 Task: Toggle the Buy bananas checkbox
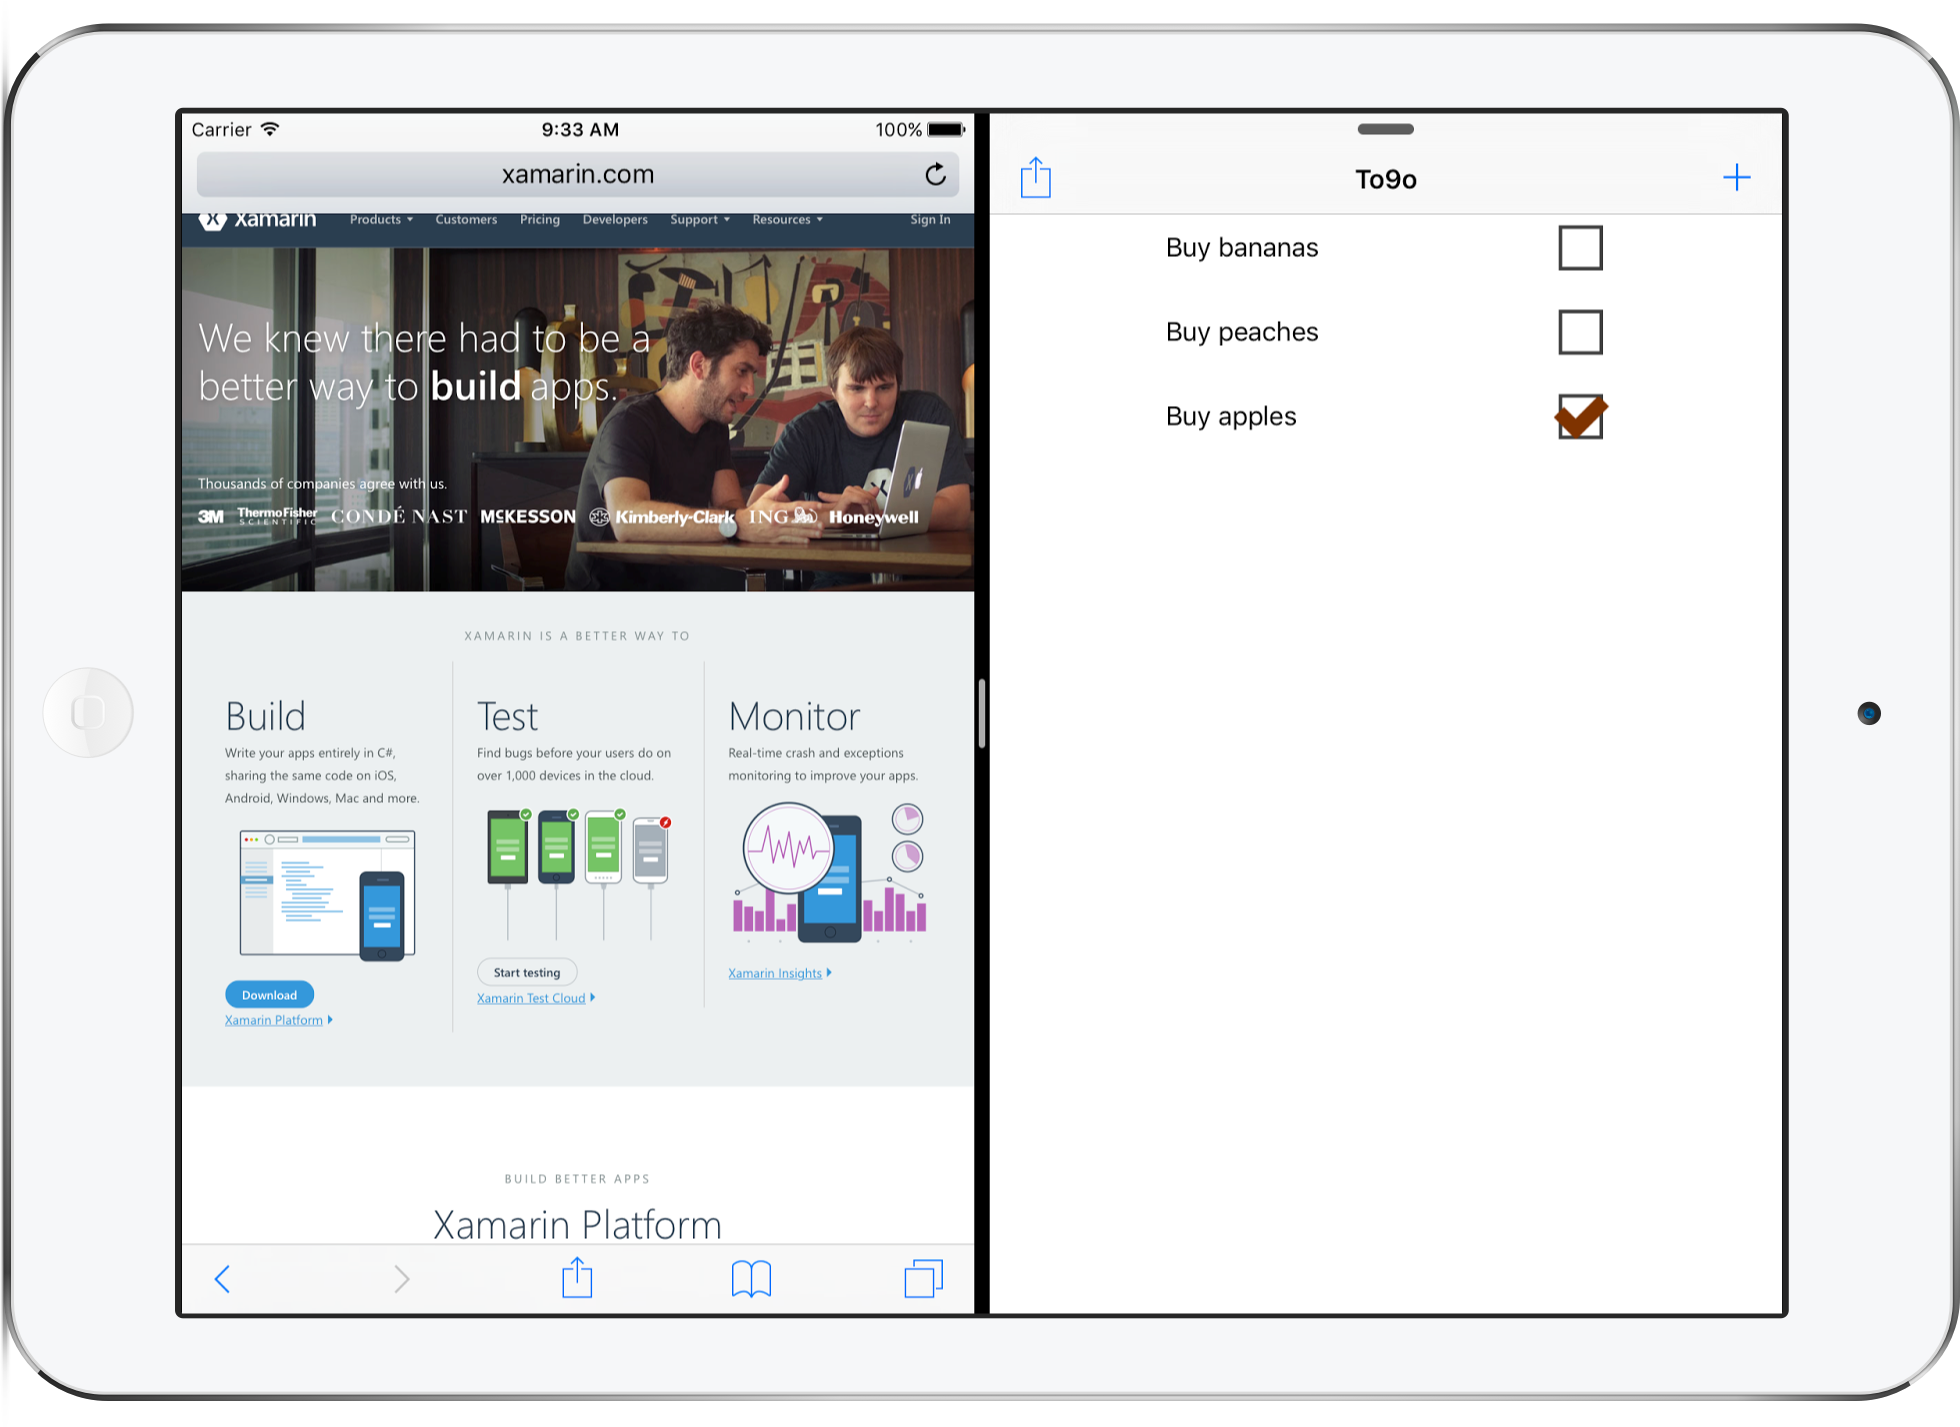click(1581, 246)
